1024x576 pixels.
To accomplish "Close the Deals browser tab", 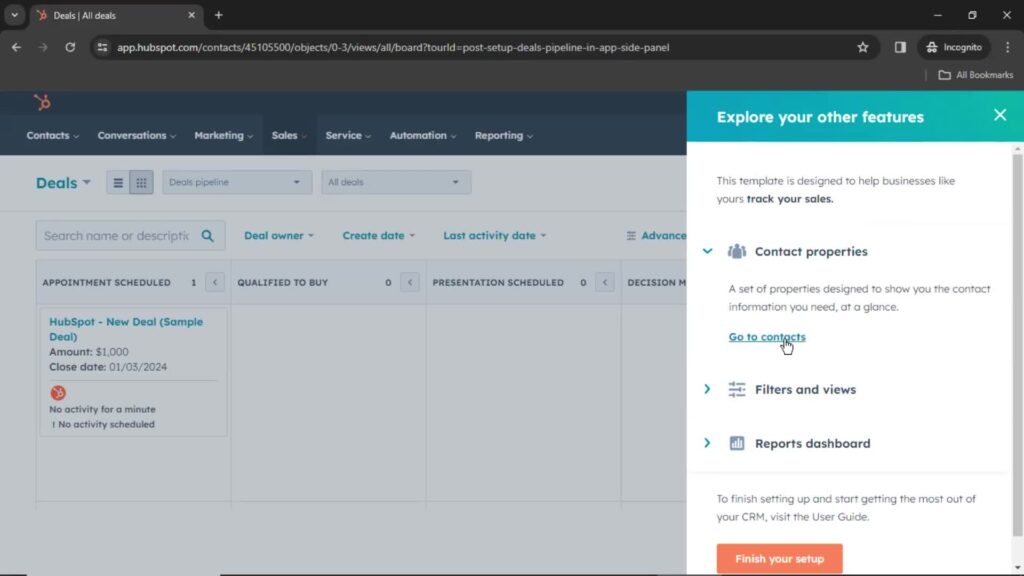I will [191, 15].
